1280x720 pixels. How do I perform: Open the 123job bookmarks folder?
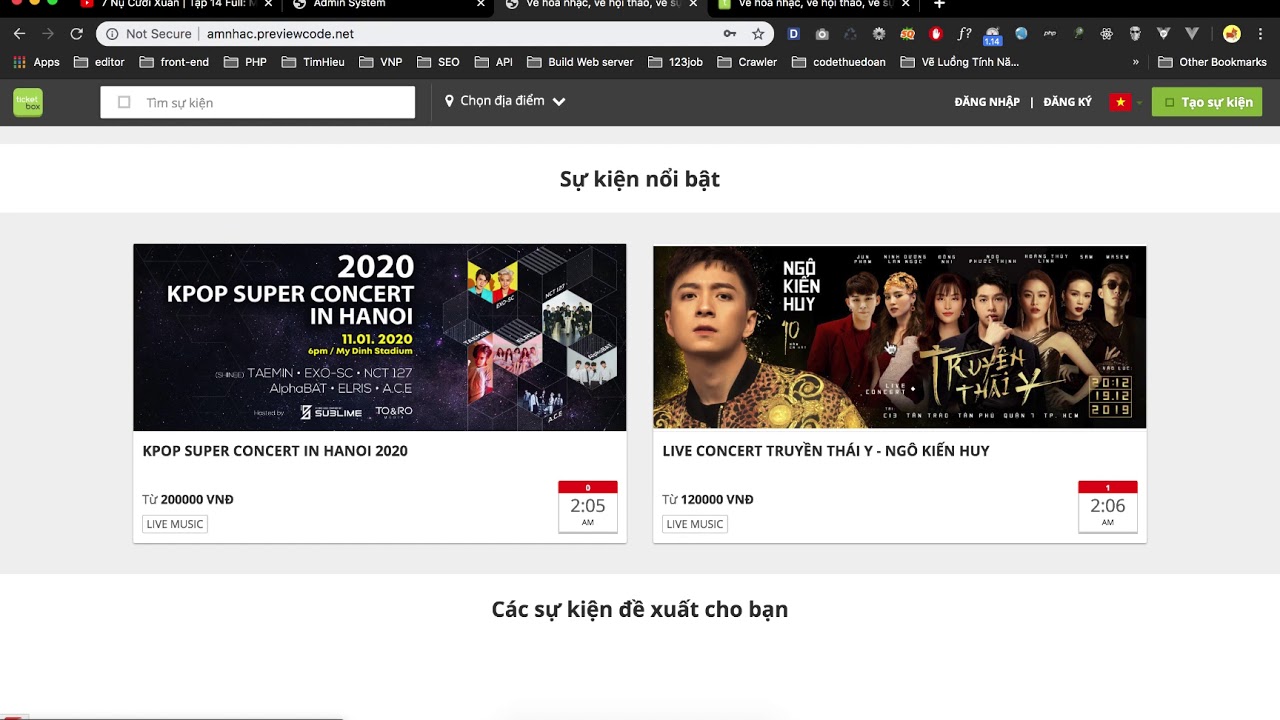(675, 62)
